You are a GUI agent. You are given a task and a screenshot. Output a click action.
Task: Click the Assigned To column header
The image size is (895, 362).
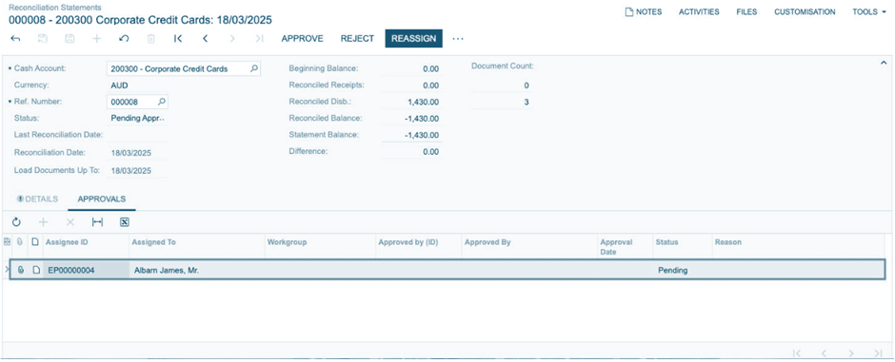tap(197, 246)
